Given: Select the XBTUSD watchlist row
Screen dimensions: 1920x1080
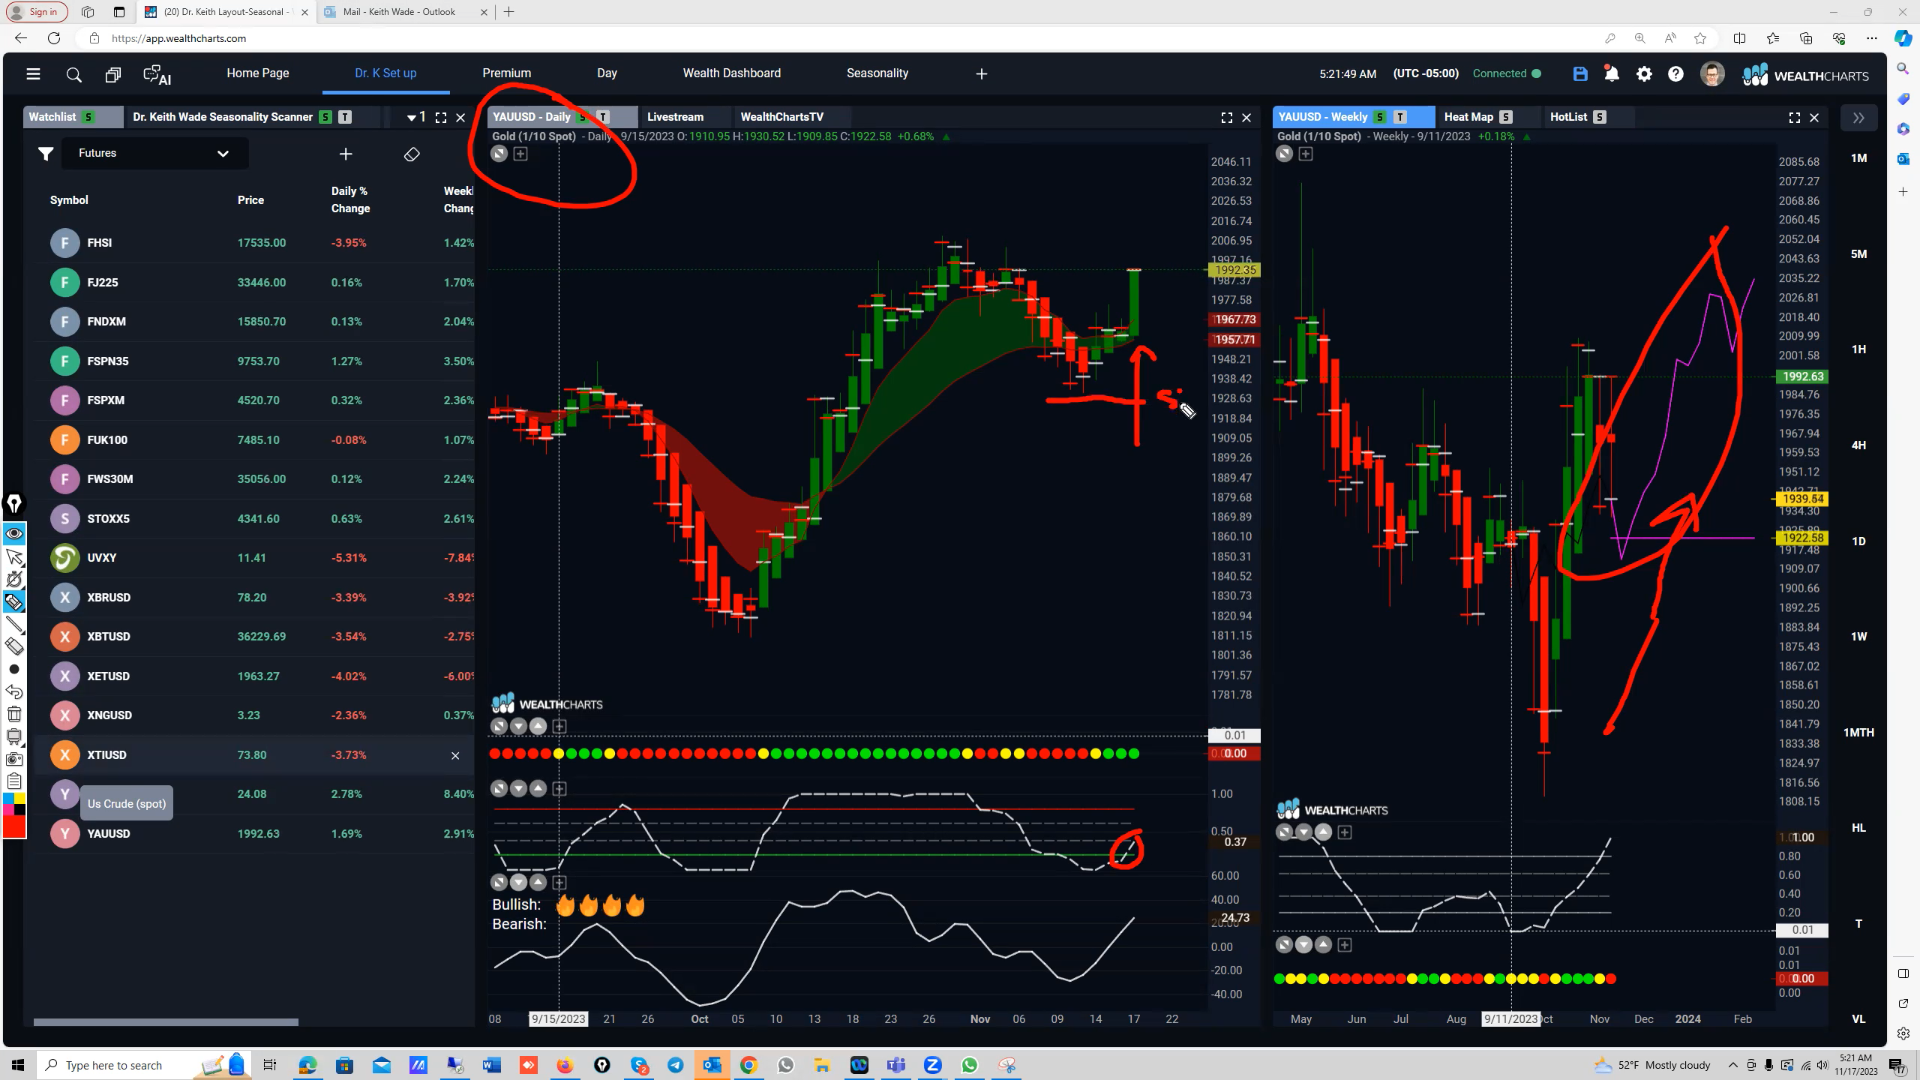Looking at the screenshot, I should (255, 637).
